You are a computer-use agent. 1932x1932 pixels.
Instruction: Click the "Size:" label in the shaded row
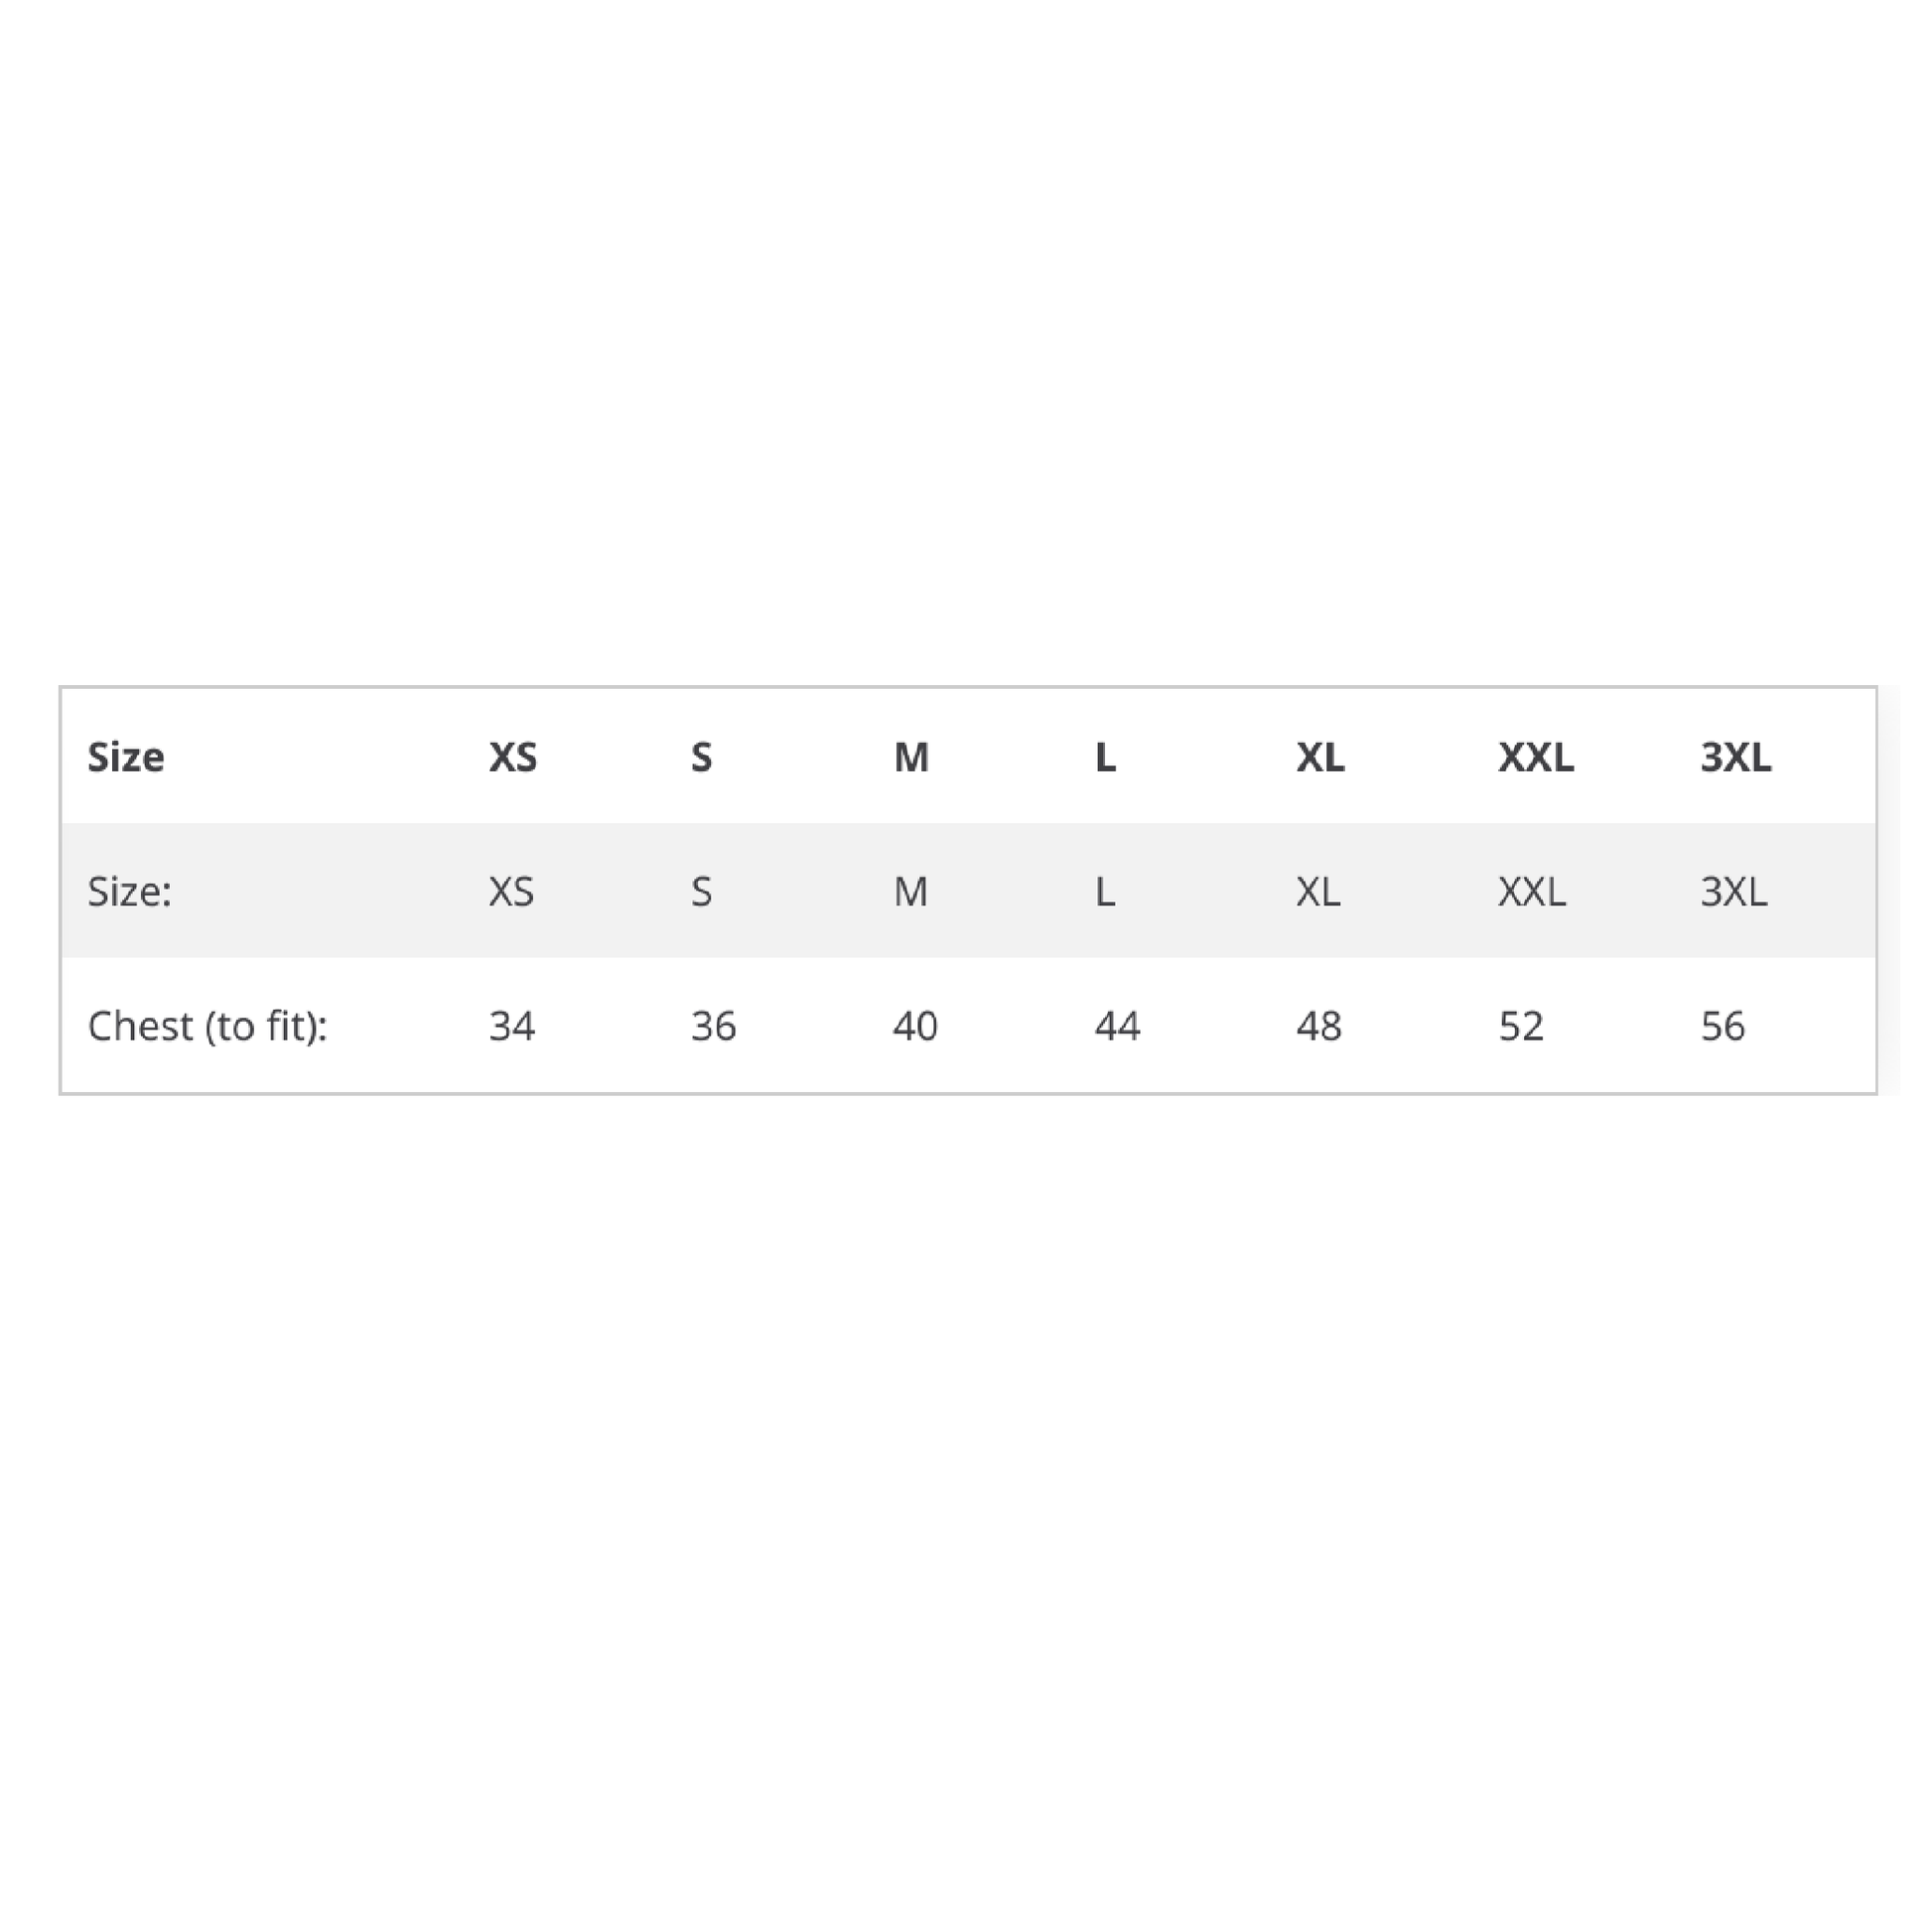pos(130,891)
